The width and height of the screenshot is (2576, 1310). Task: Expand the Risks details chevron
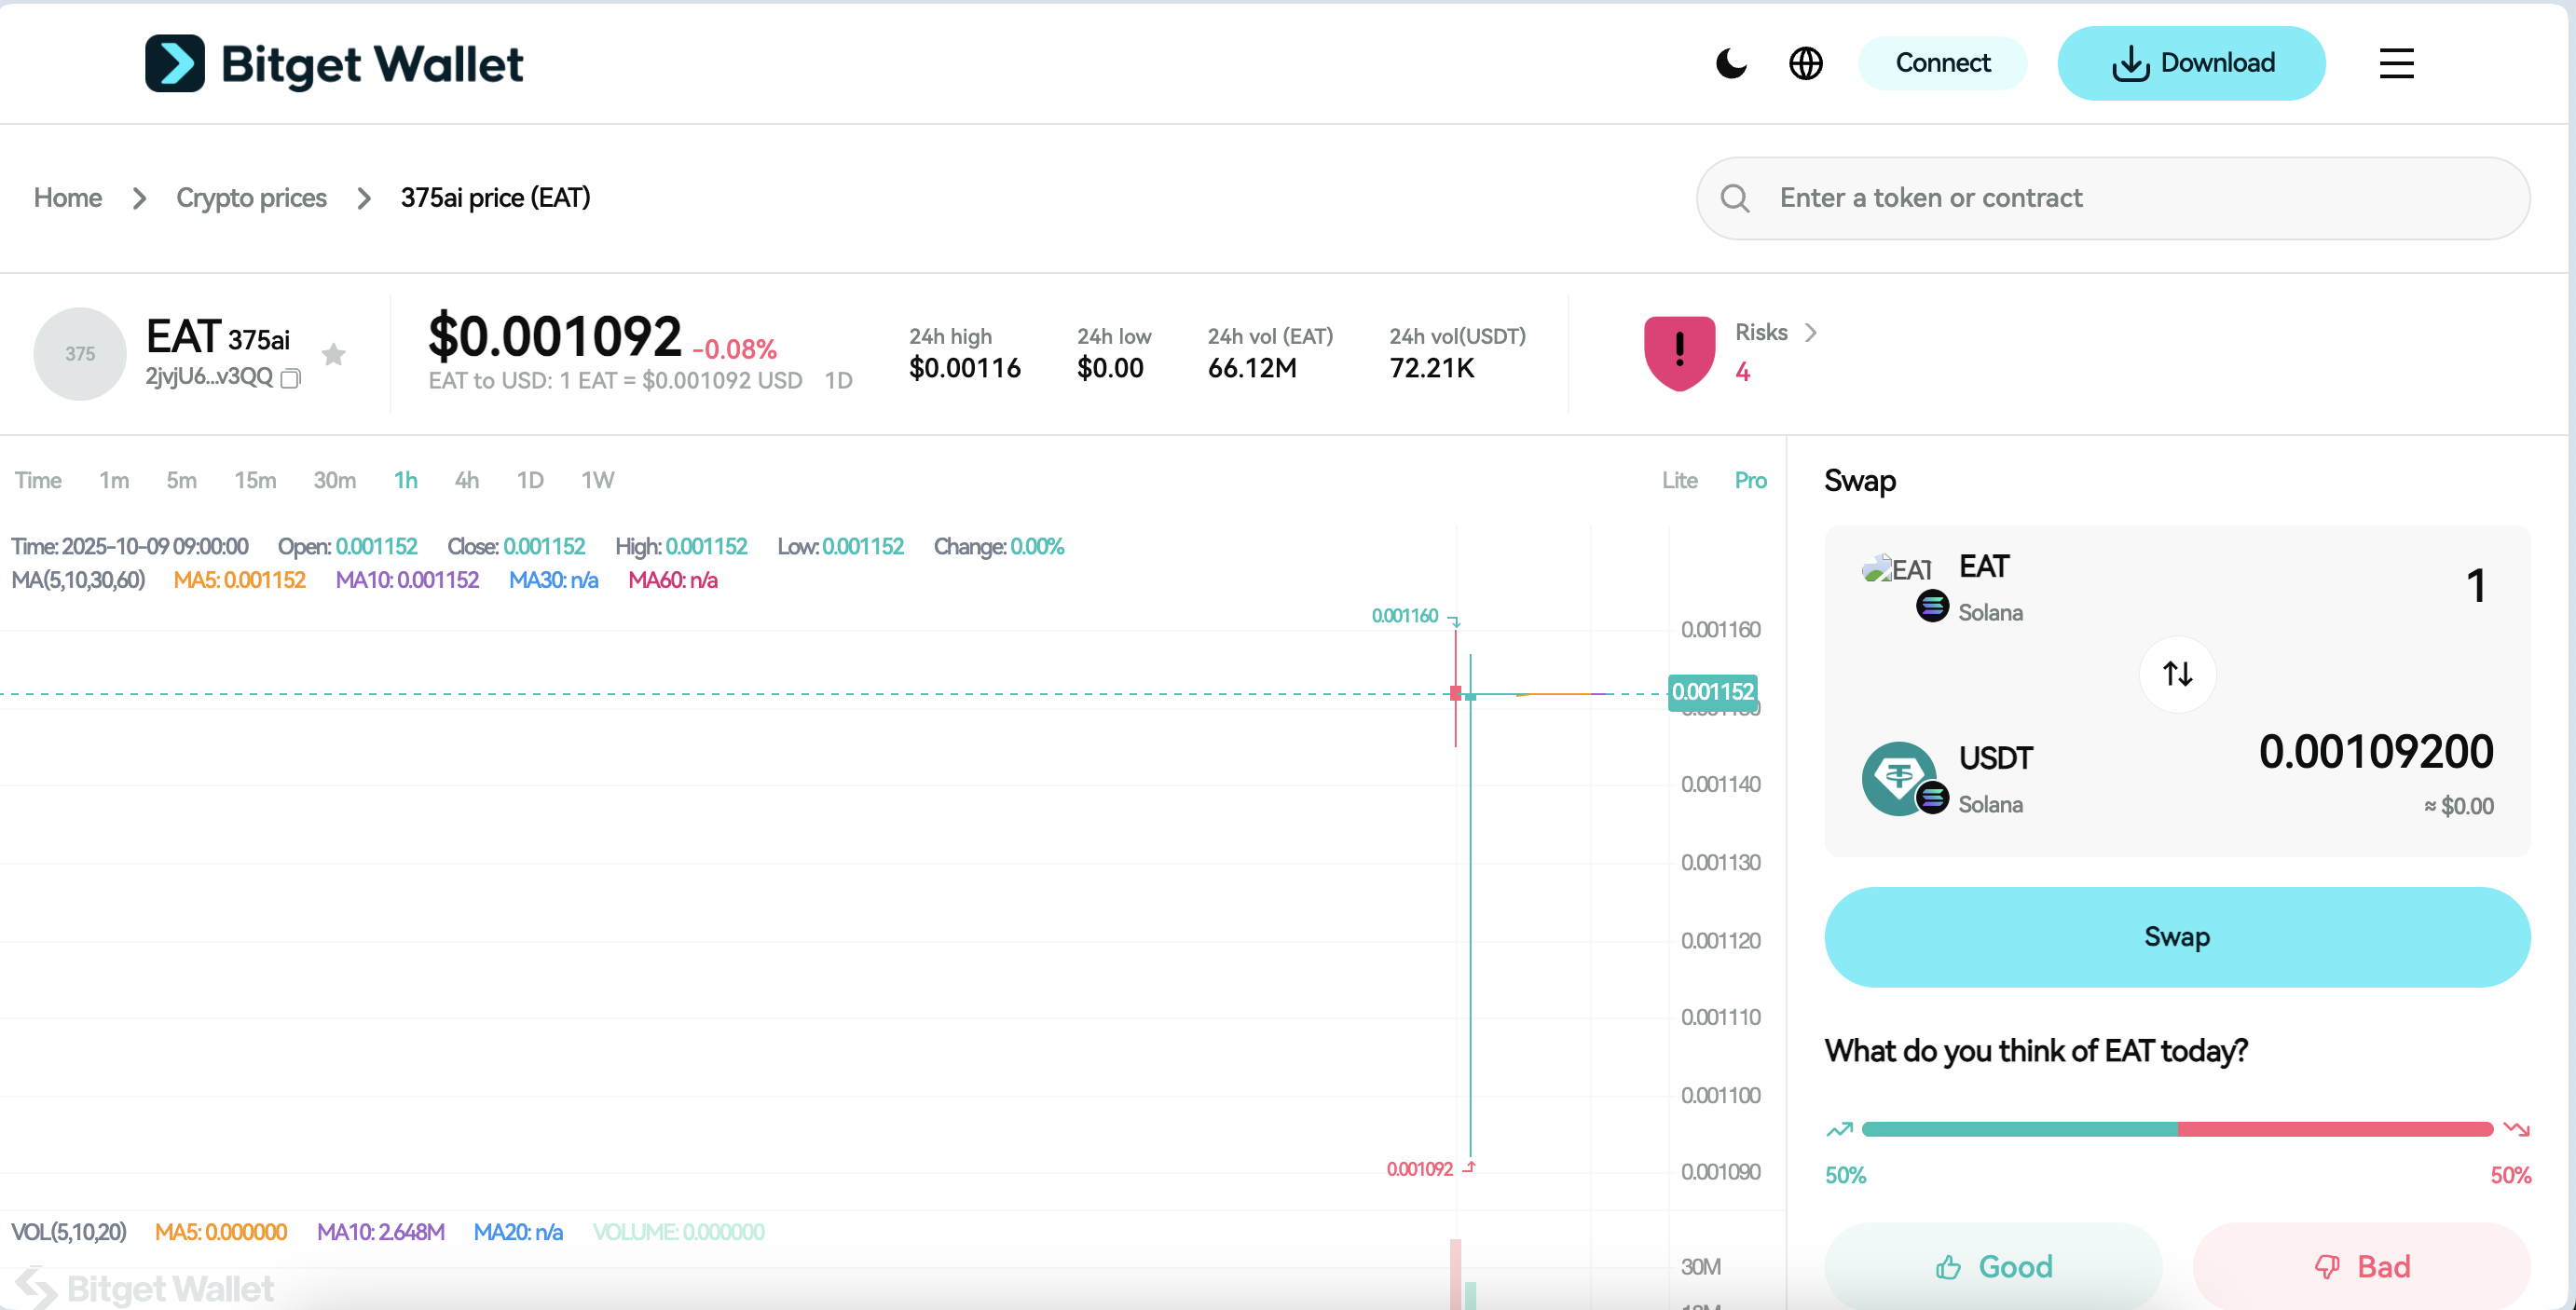(x=1810, y=332)
